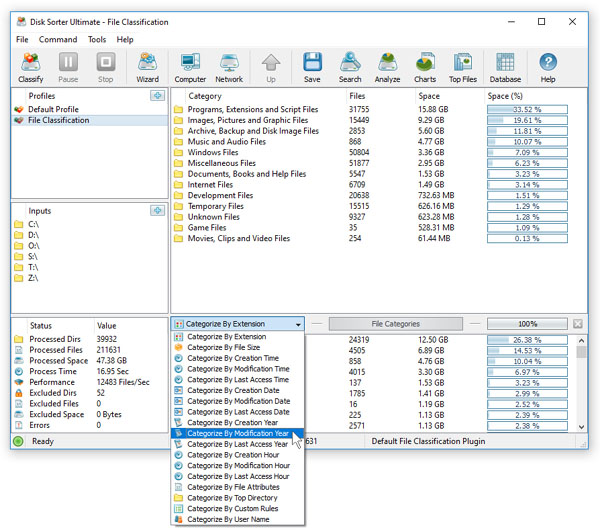Choose Categorize By Top Directory
This screenshot has width=600, height=532.
[x=238, y=498]
